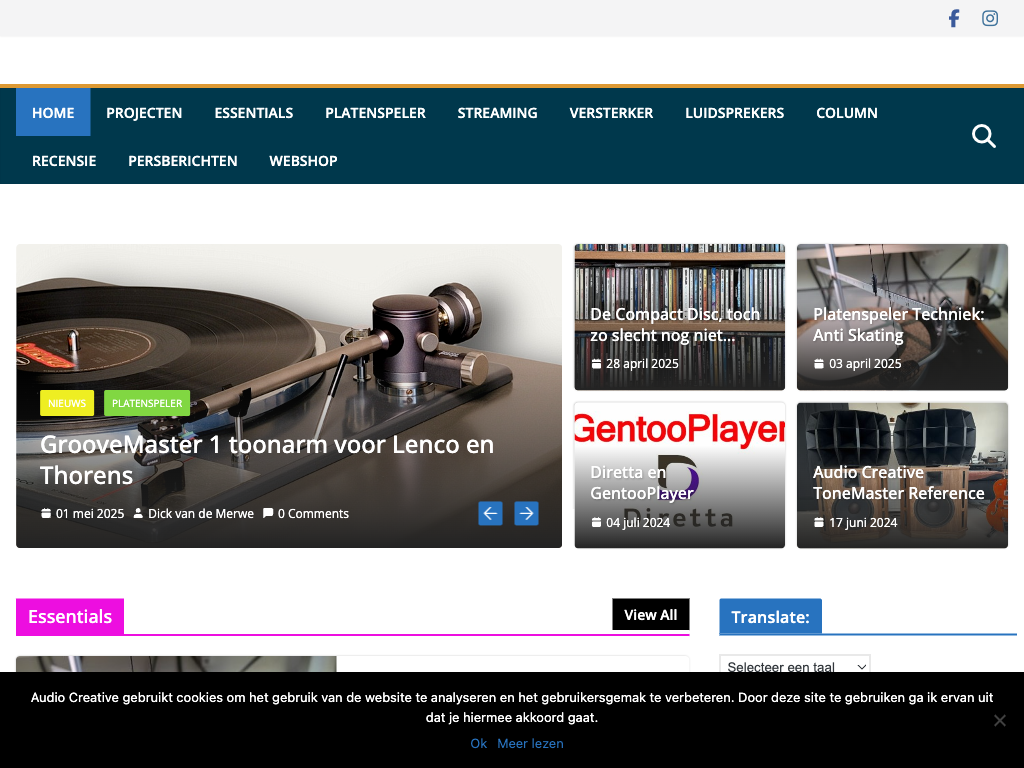Open the Meer lezen cookie link
Image resolution: width=1024 pixels, height=768 pixels.
(x=530, y=743)
